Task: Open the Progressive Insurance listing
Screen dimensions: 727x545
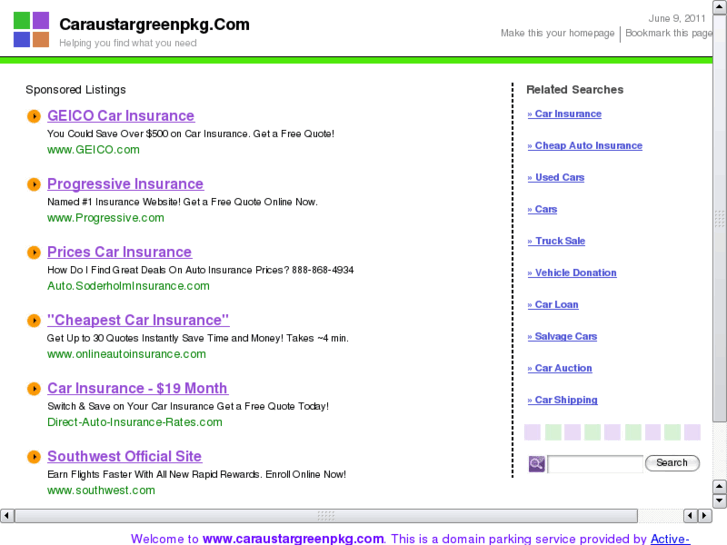Action: (125, 184)
